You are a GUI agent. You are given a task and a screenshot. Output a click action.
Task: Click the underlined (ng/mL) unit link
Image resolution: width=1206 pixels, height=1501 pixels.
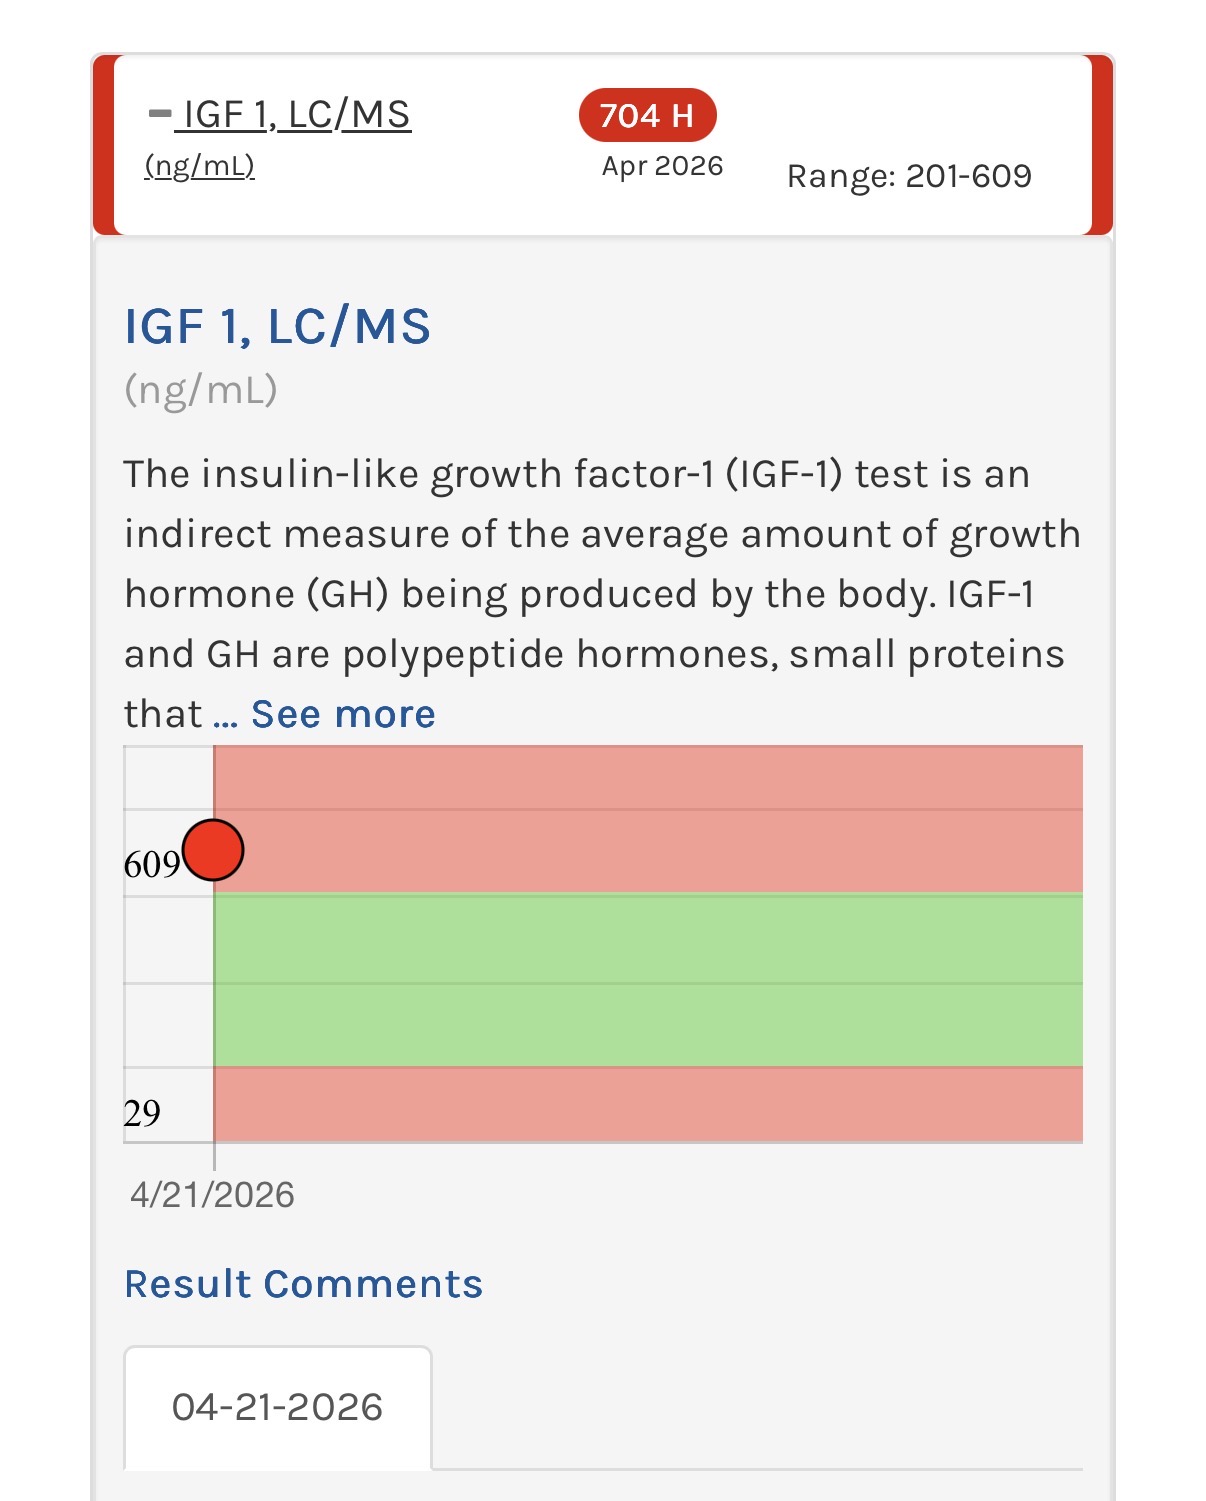200,165
